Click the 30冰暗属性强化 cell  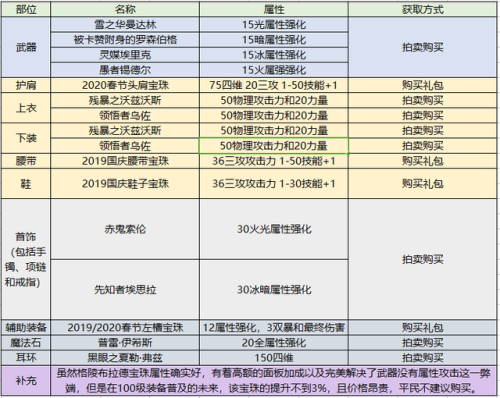pyautogui.click(x=274, y=290)
